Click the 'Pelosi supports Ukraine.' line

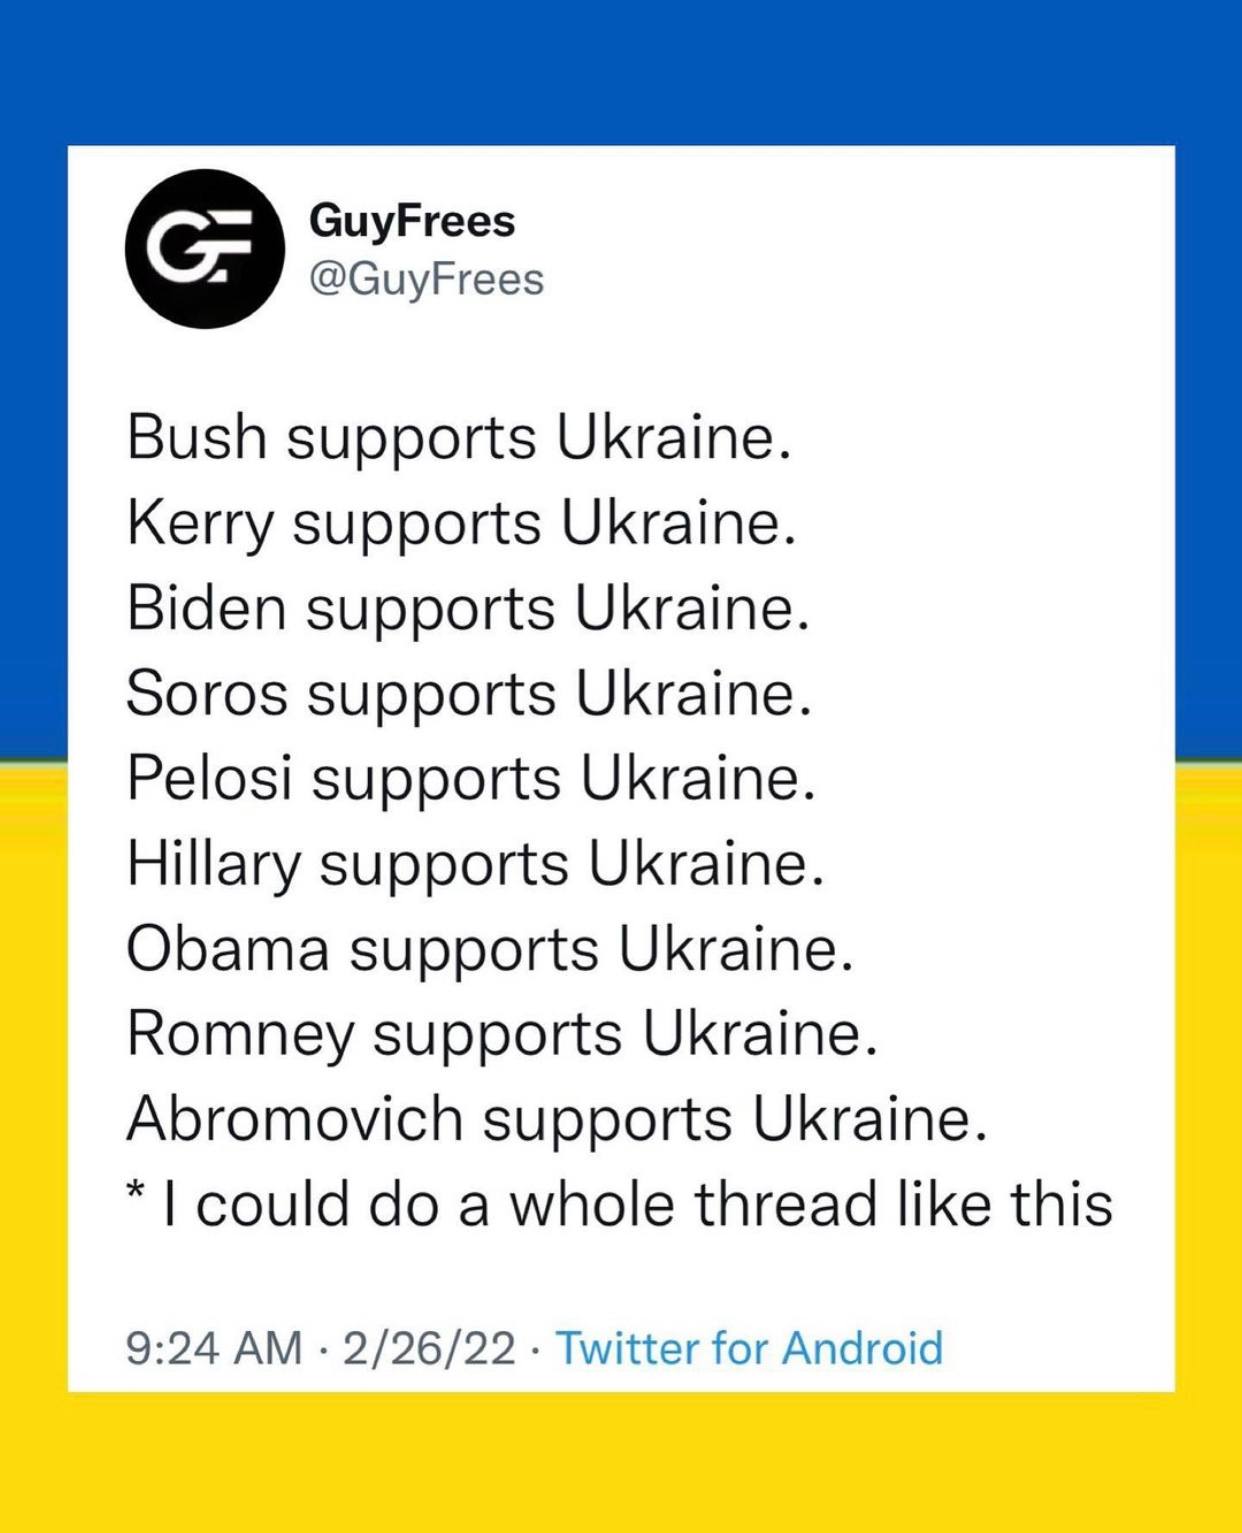471,778
